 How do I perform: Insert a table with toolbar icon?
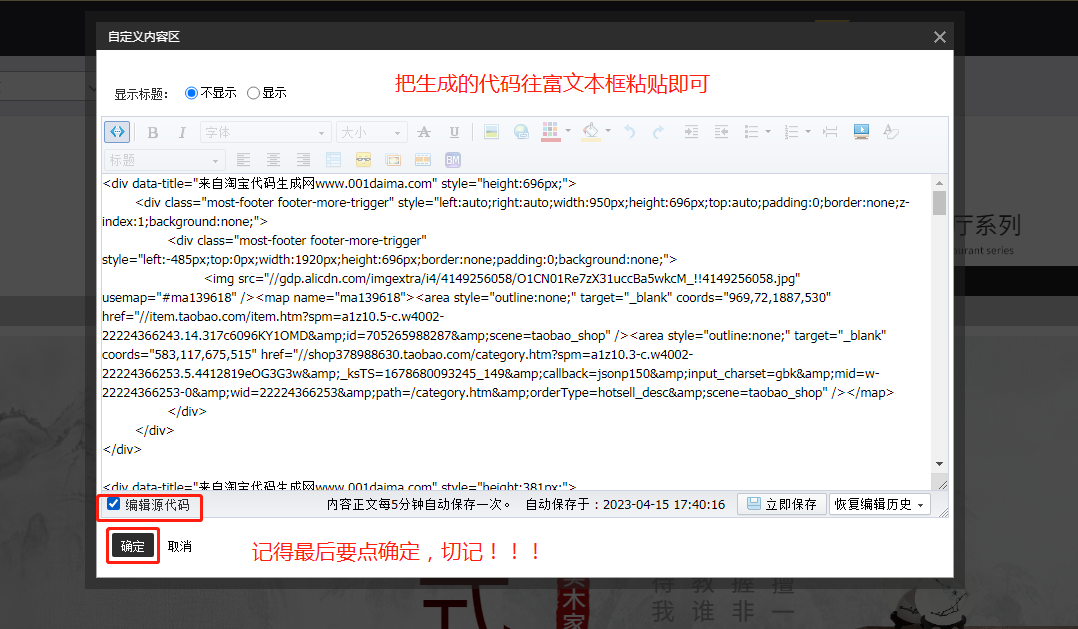pyautogui.click(x=333, y=160)
